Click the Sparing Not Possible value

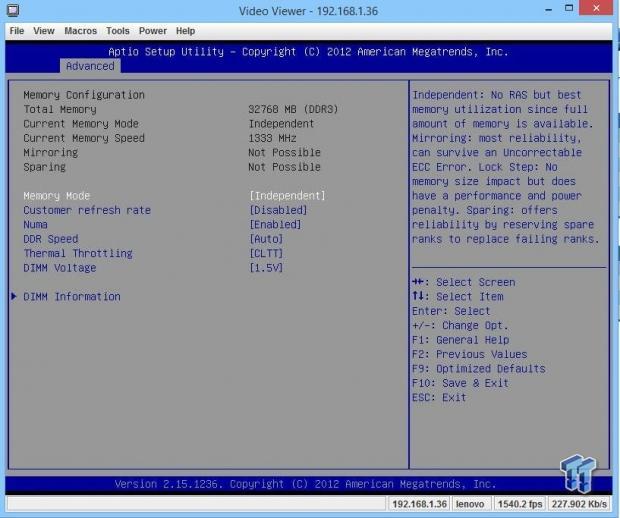[x=284, y=167]
